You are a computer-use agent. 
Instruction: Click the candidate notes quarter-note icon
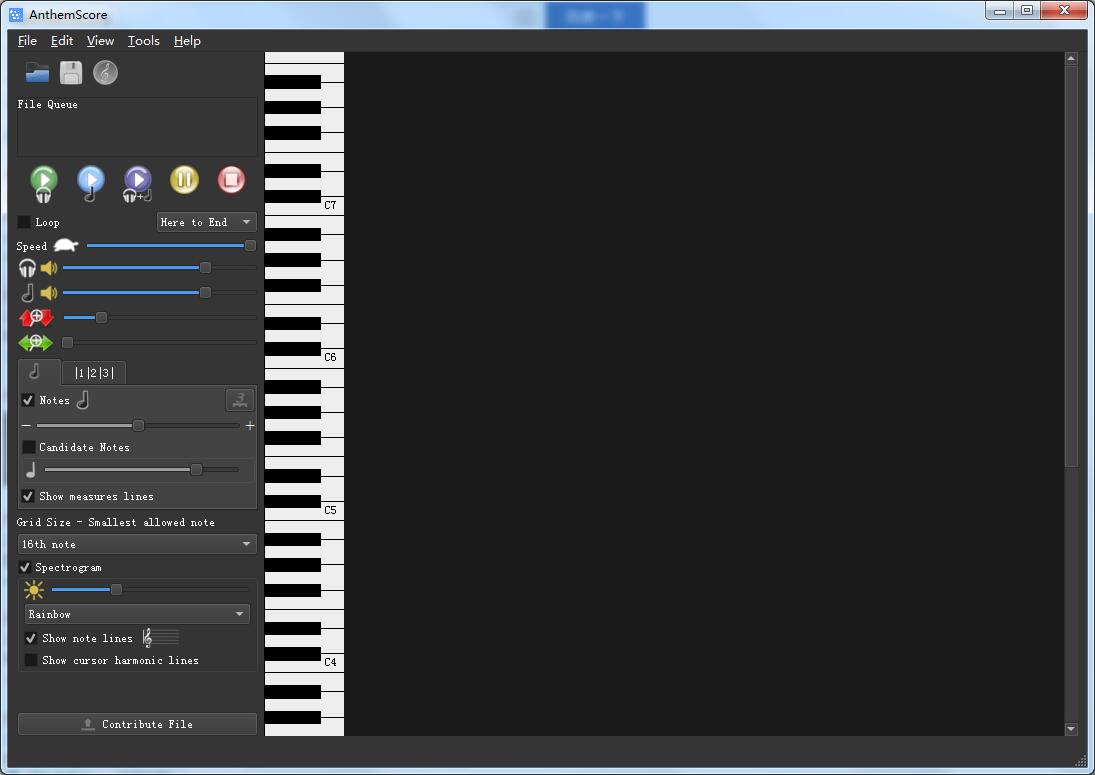(x=31, y=470)
